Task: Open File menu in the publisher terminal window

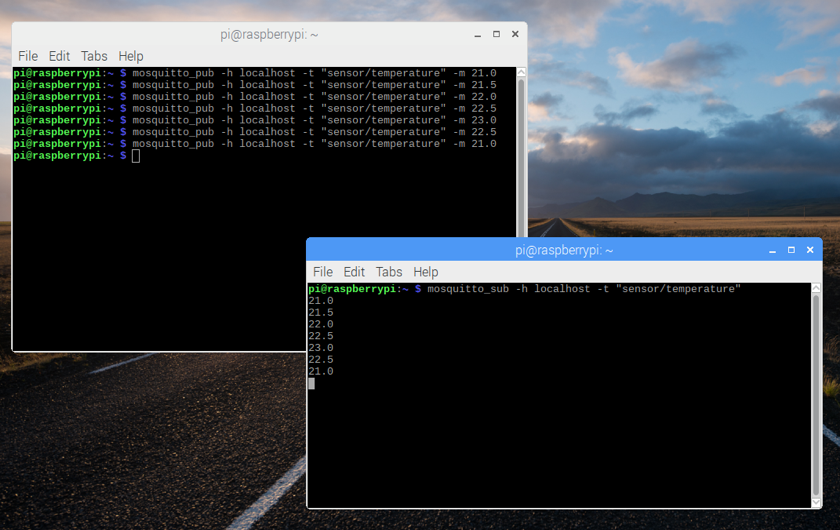Action: (28, 56)
